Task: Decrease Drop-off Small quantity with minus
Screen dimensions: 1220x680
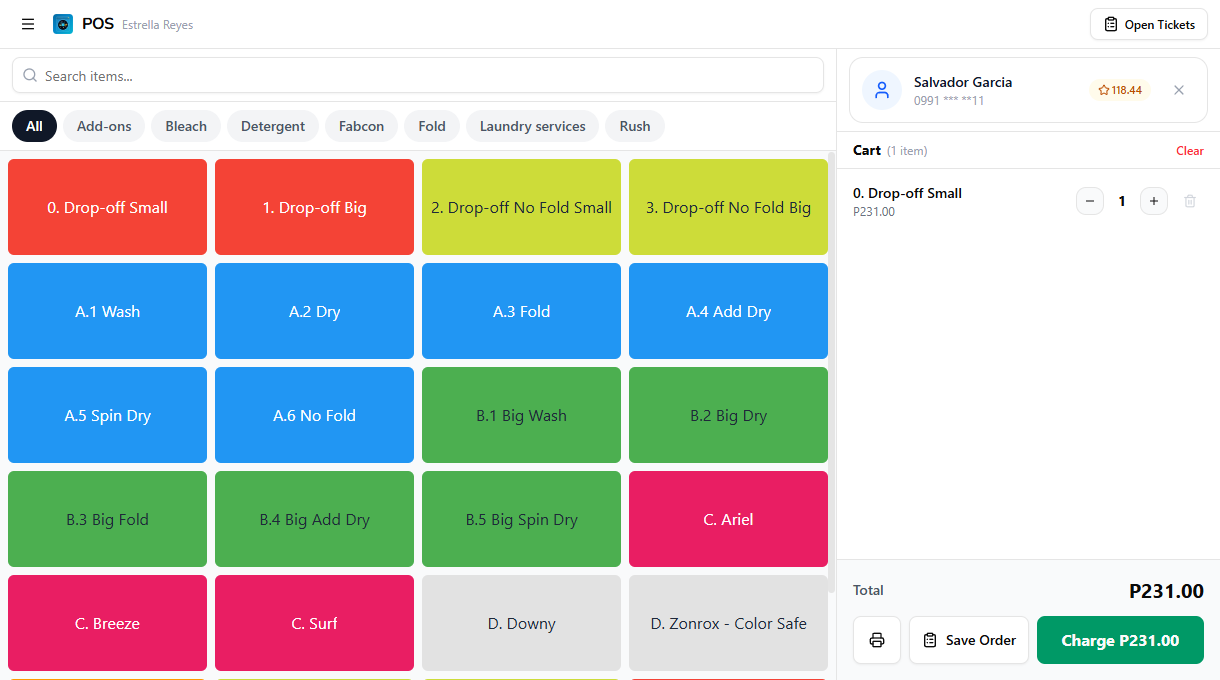Action: (1090, 201)
